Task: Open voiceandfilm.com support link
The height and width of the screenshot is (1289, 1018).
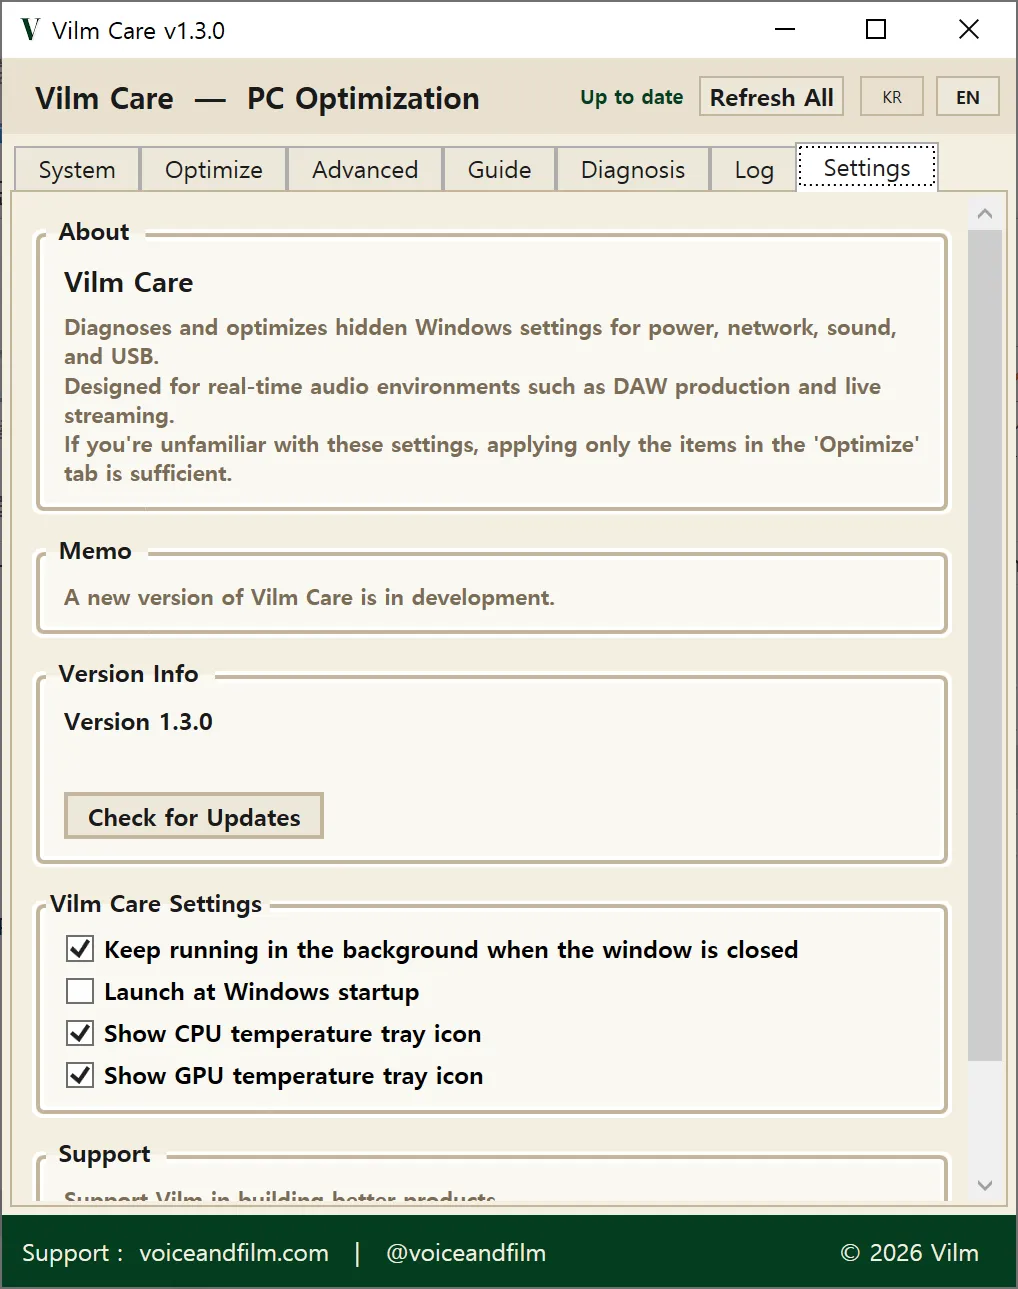Action: tap(234, 1253)
